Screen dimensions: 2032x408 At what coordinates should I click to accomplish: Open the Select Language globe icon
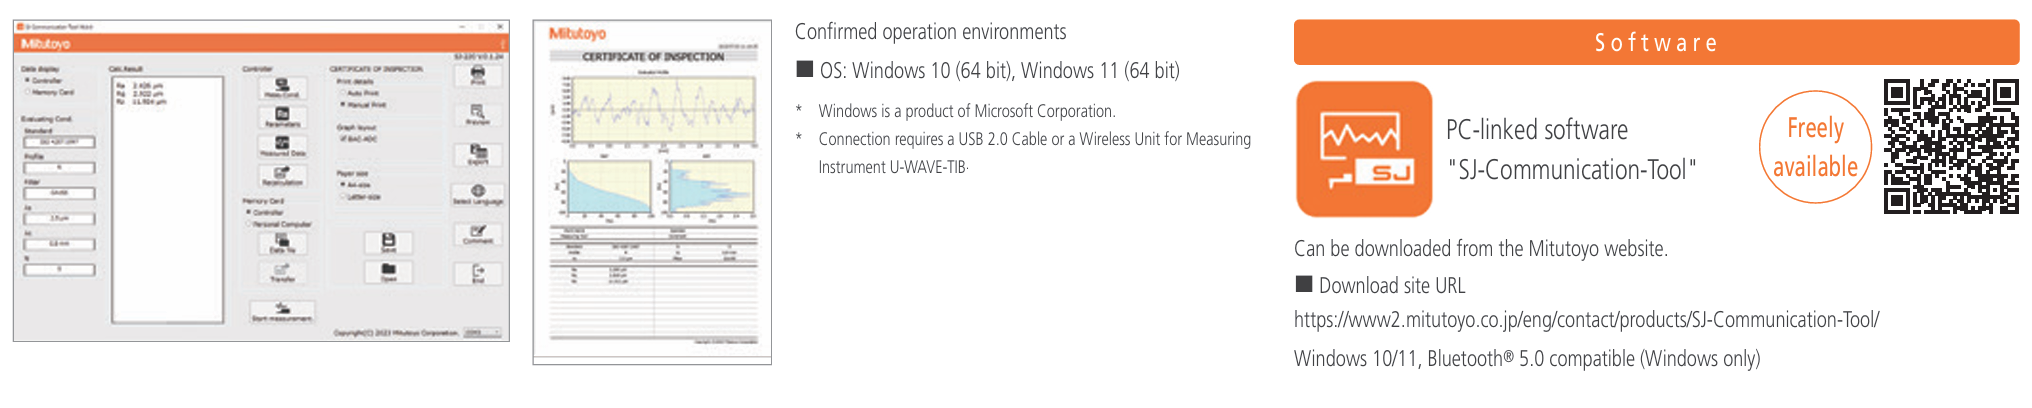[x=478, y=193]
